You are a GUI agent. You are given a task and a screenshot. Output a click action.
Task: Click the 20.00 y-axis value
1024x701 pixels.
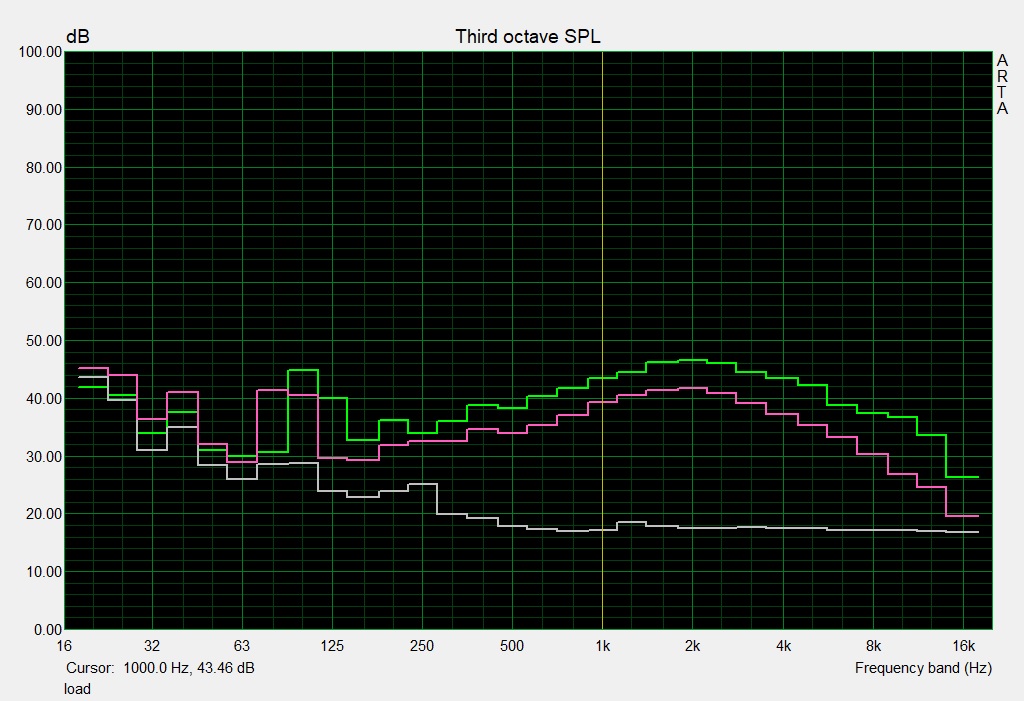[44, 514]
